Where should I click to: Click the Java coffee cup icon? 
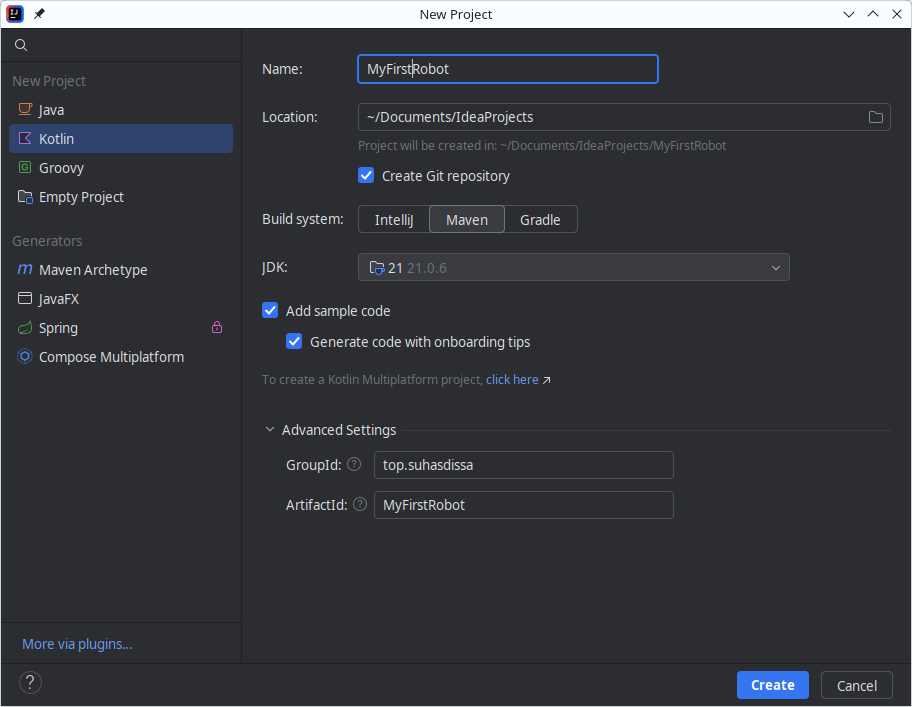[x=25, y=109]
